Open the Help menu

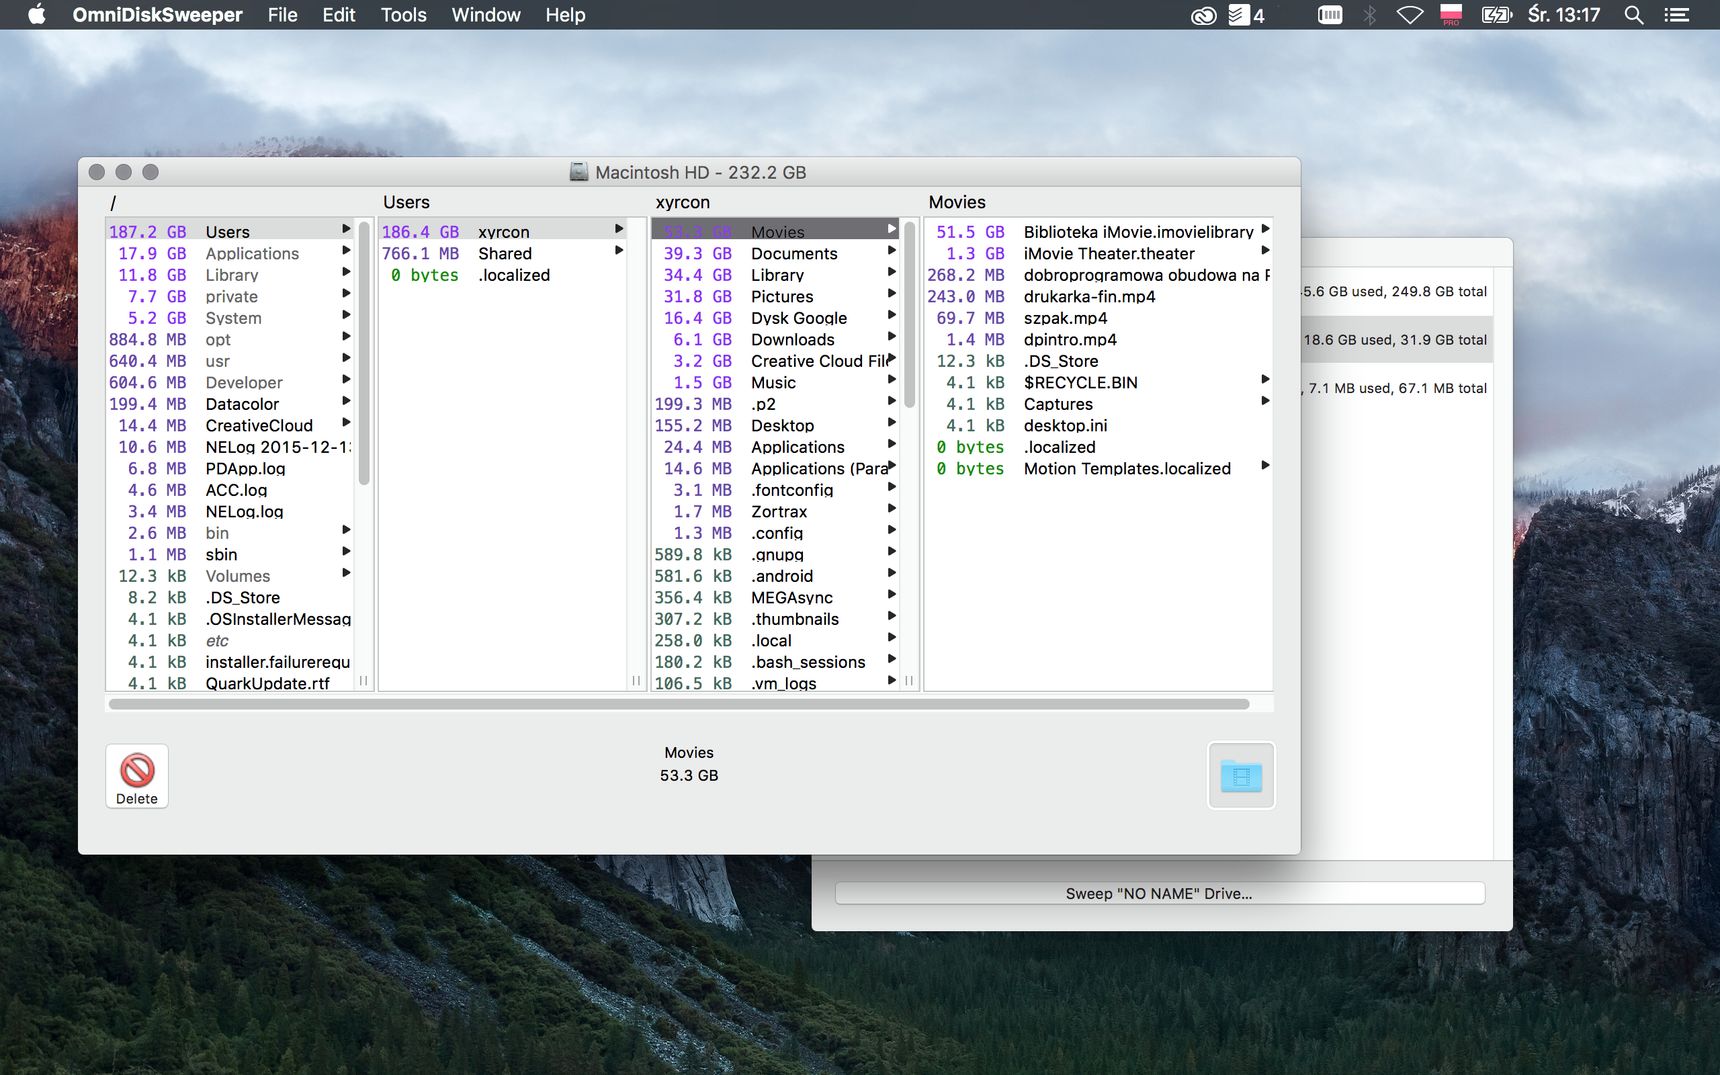point(565,15)
